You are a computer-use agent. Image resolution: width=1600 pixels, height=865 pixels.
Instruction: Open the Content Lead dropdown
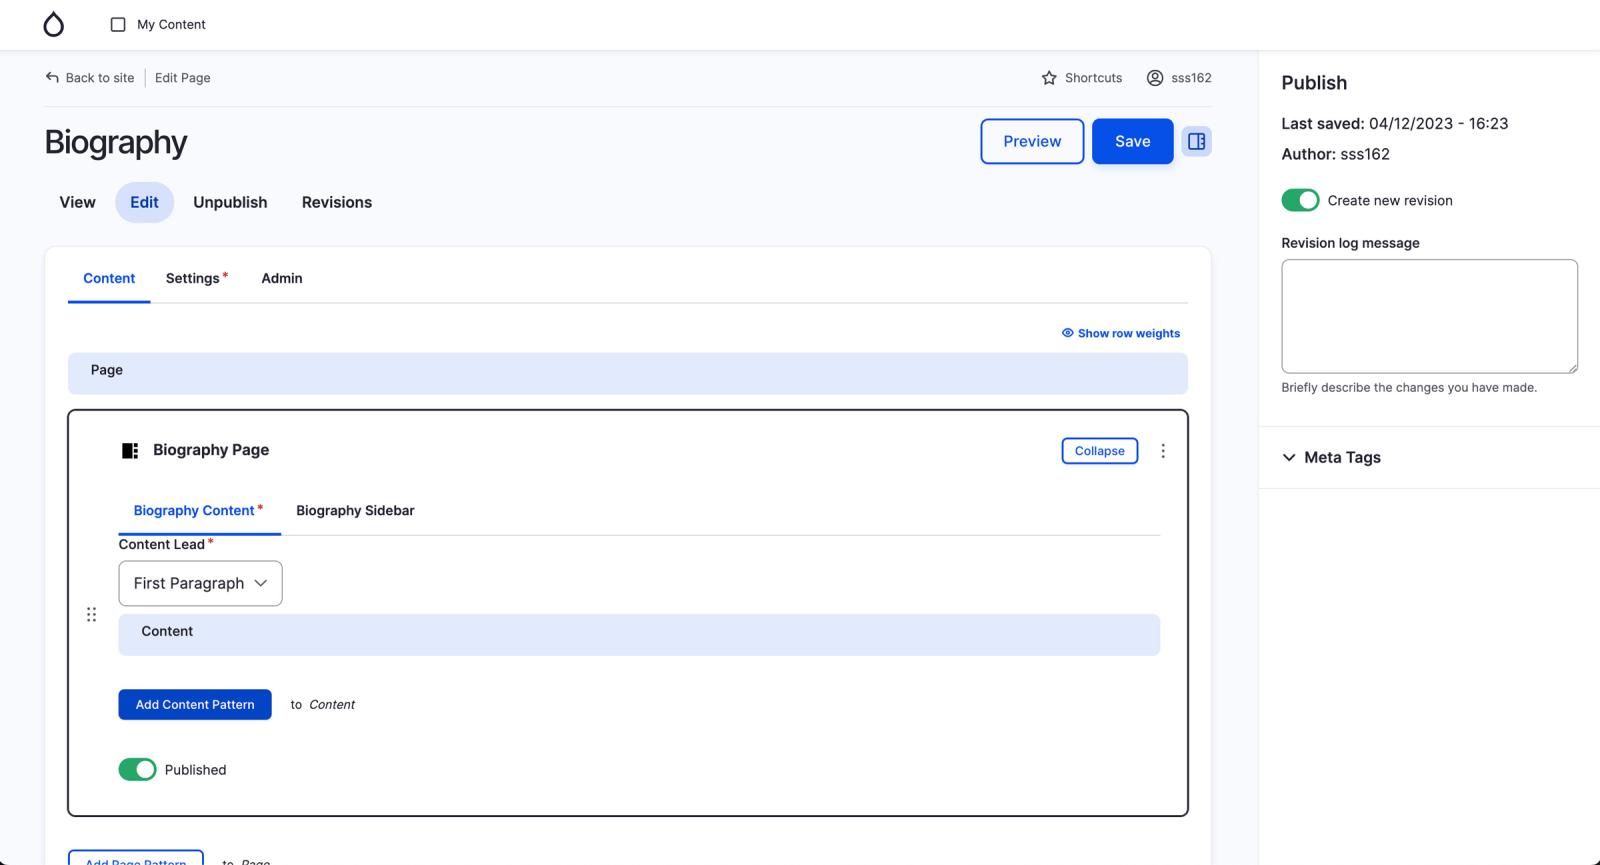coord(200,583)
